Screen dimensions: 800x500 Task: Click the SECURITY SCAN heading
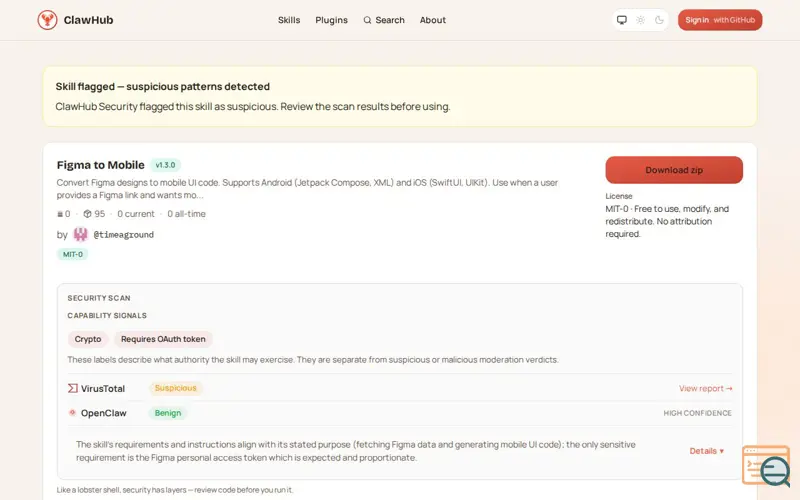pyautogui.click(x=99, y=298)
